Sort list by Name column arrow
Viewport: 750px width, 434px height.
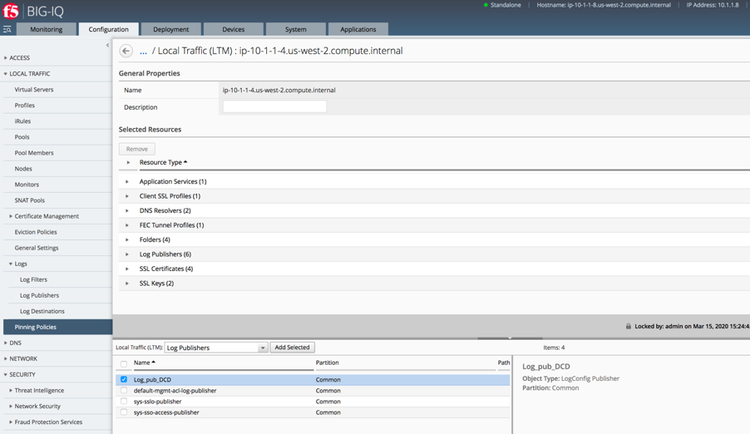(x=153, y=362)
